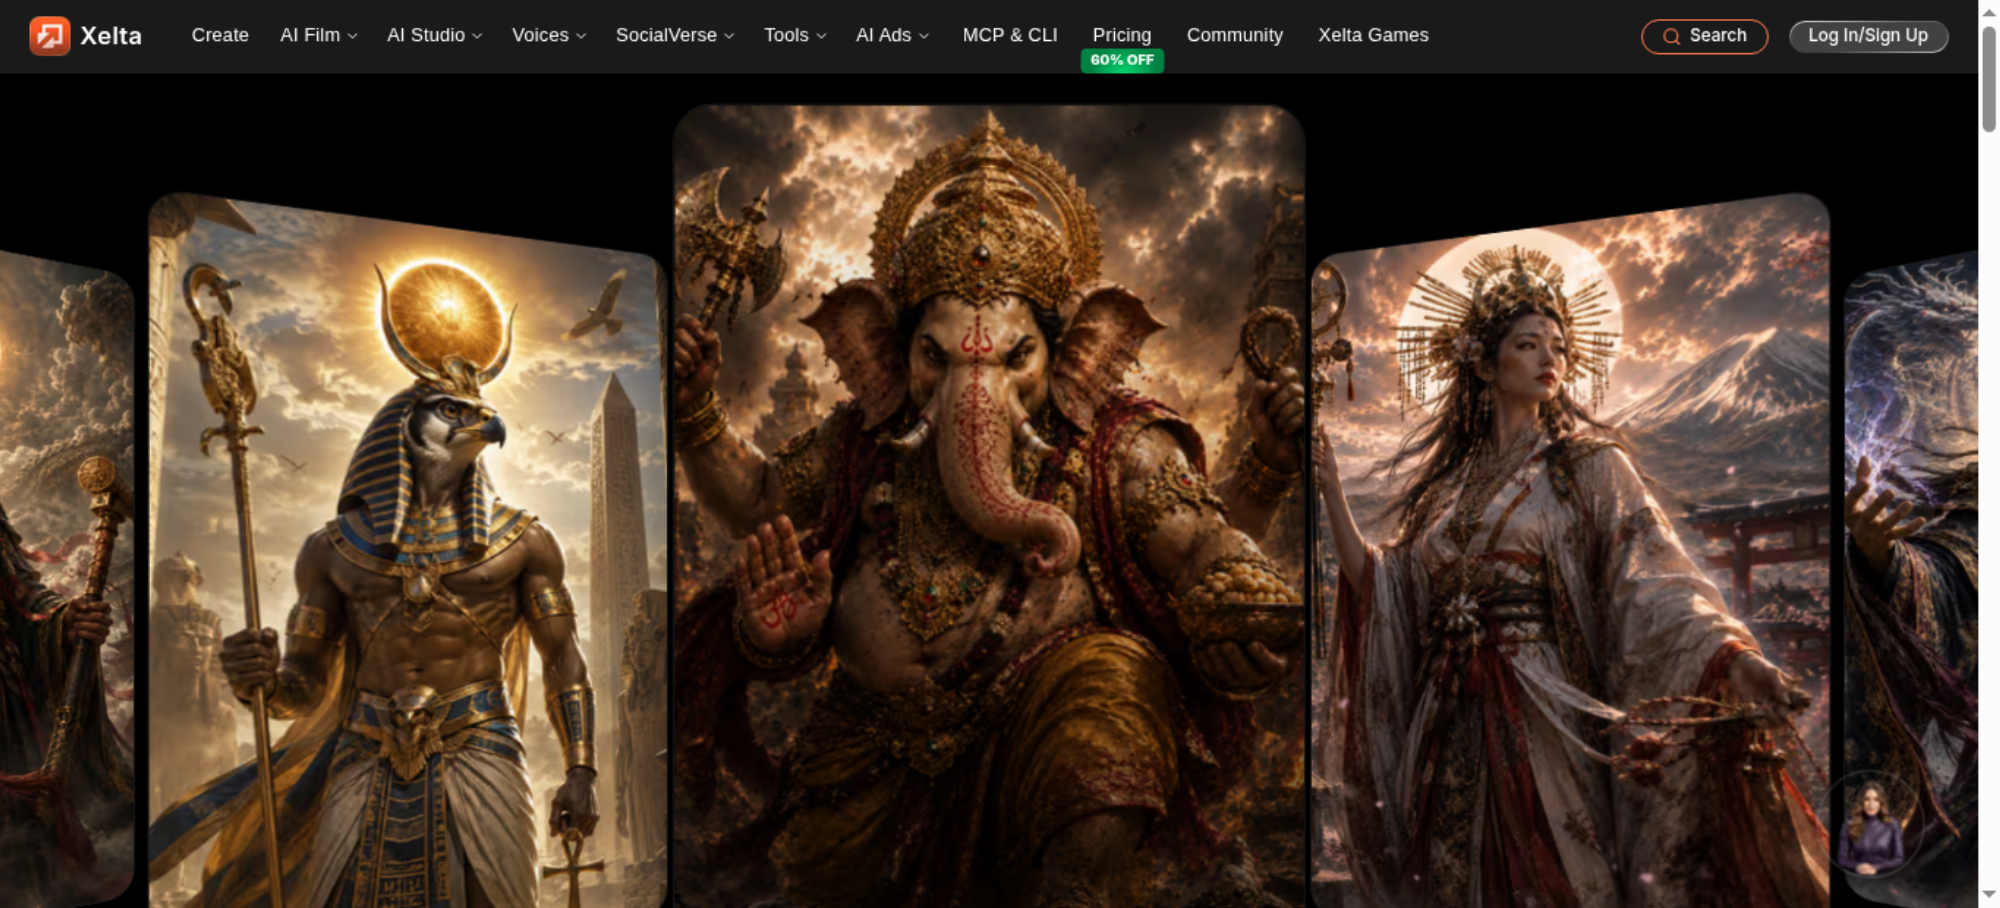Visit the Community page
2000x908 pixels.
coord(1235,35)
